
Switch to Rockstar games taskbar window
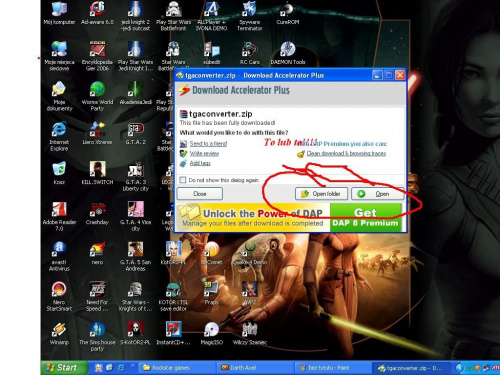[176, 368]
